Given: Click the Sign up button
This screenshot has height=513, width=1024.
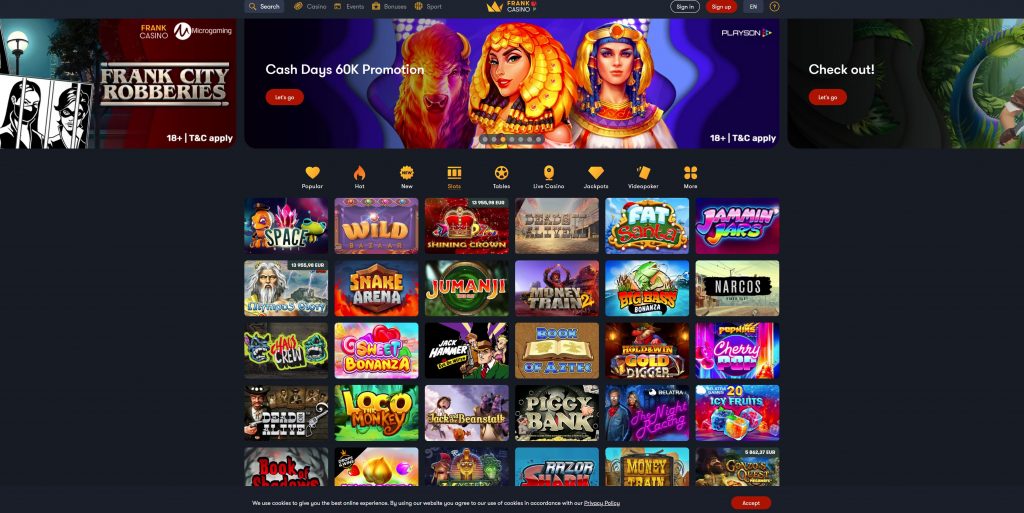Looking at the screenshot, I should [x=721, y=7].
